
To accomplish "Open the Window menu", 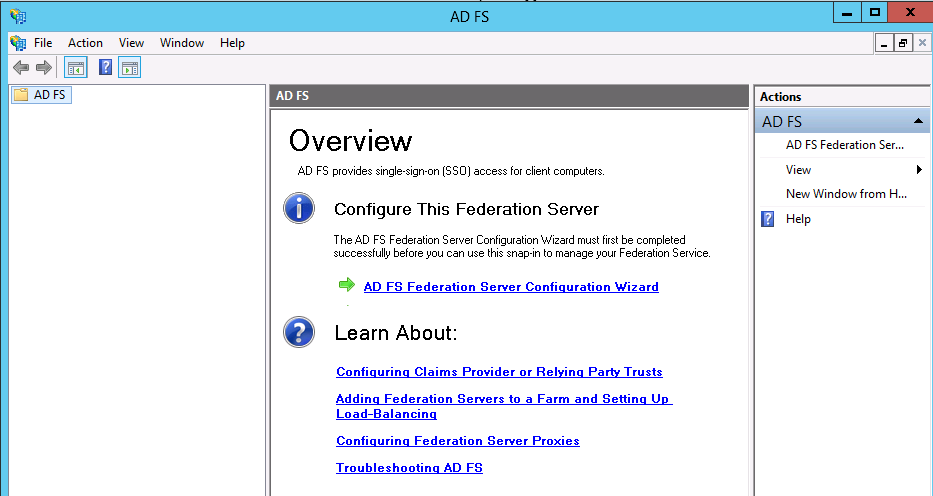I will pos(181,43).
